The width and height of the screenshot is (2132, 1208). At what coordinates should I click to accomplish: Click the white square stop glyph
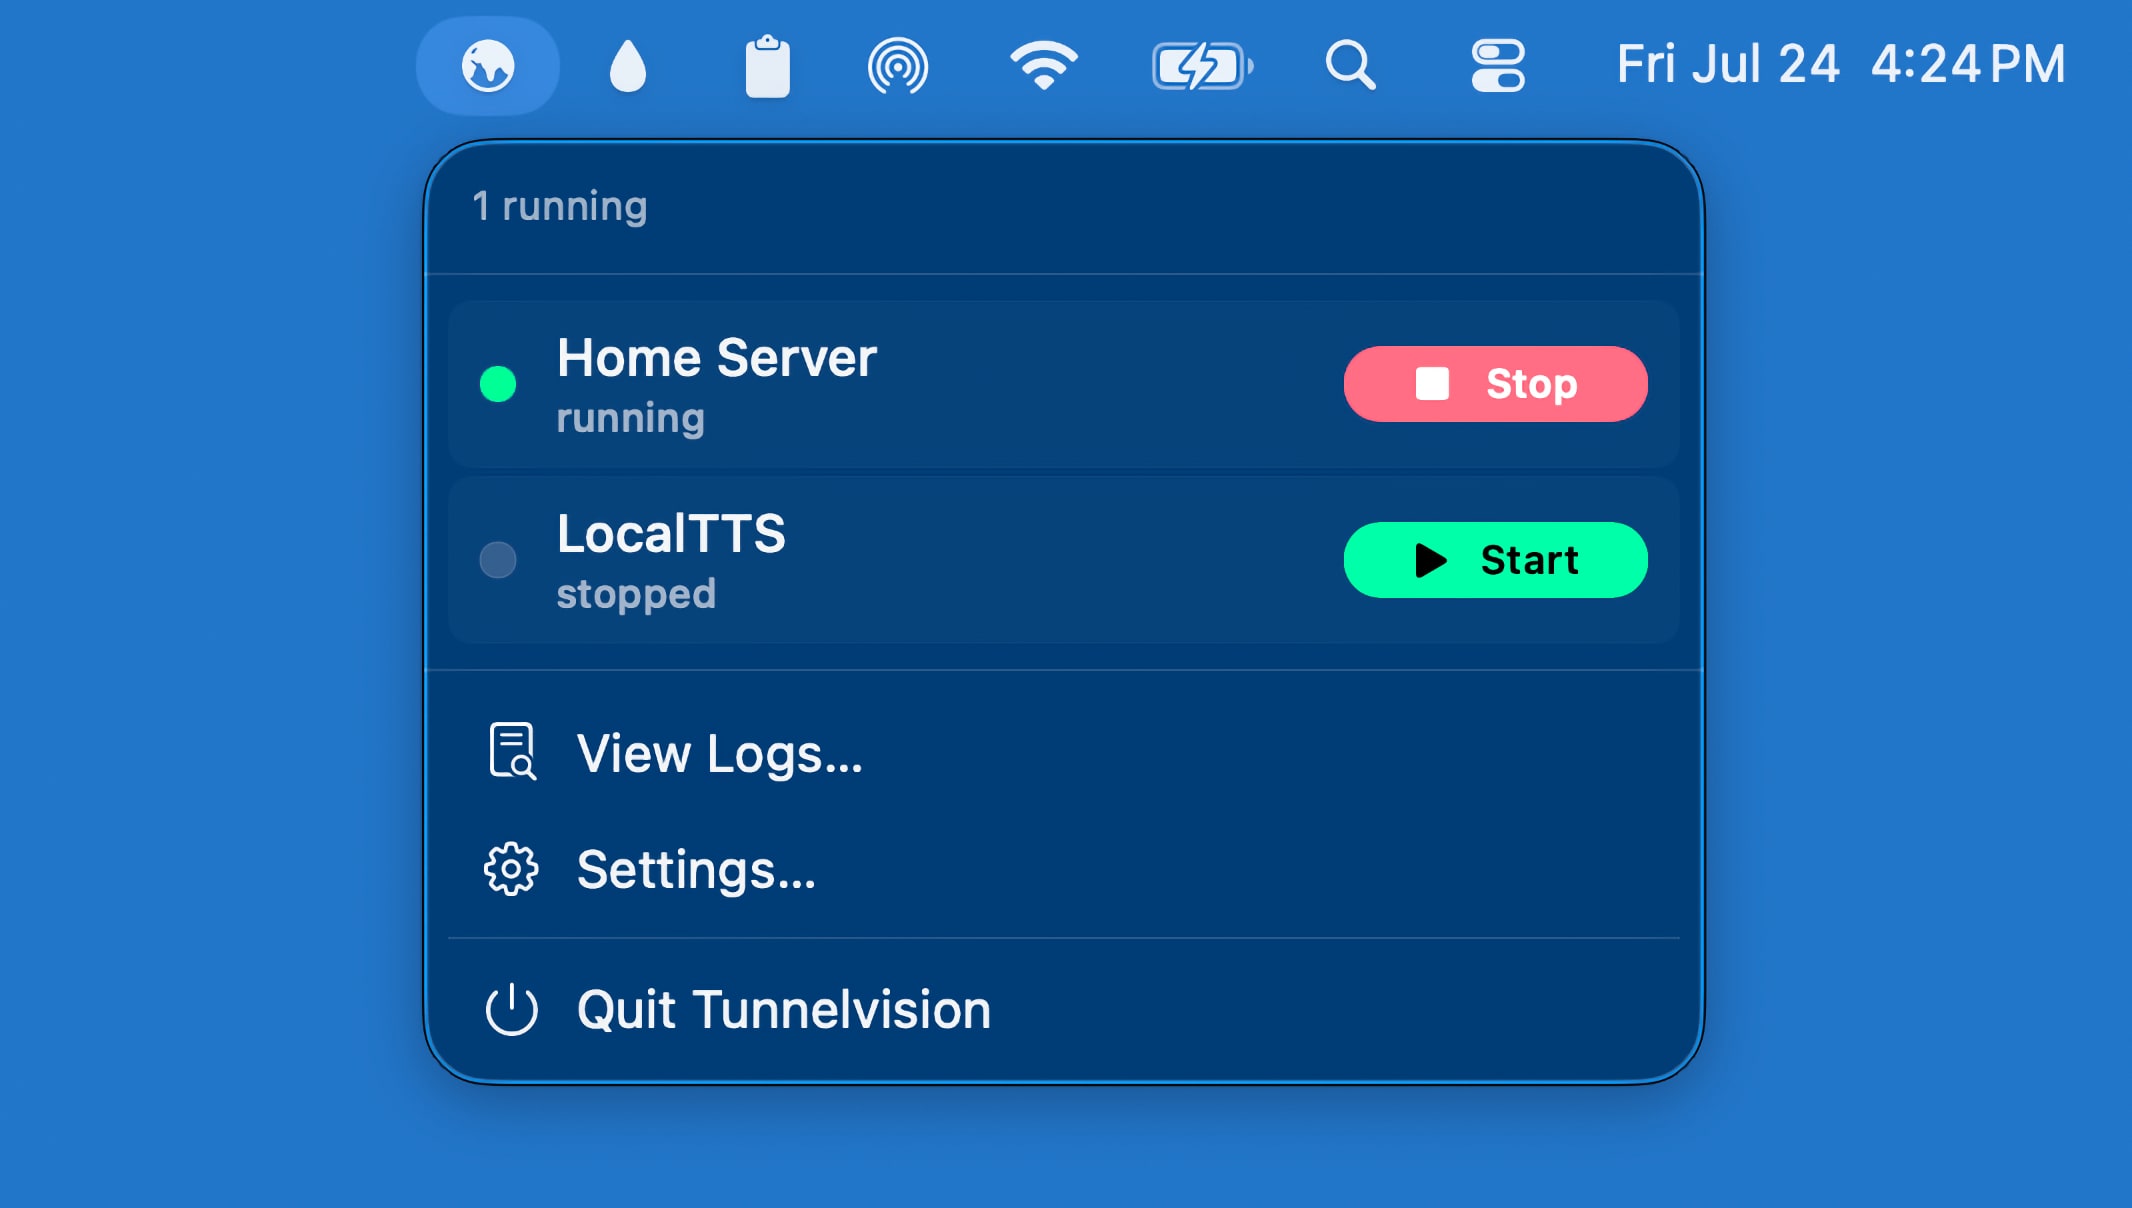tap(1432, 384)
